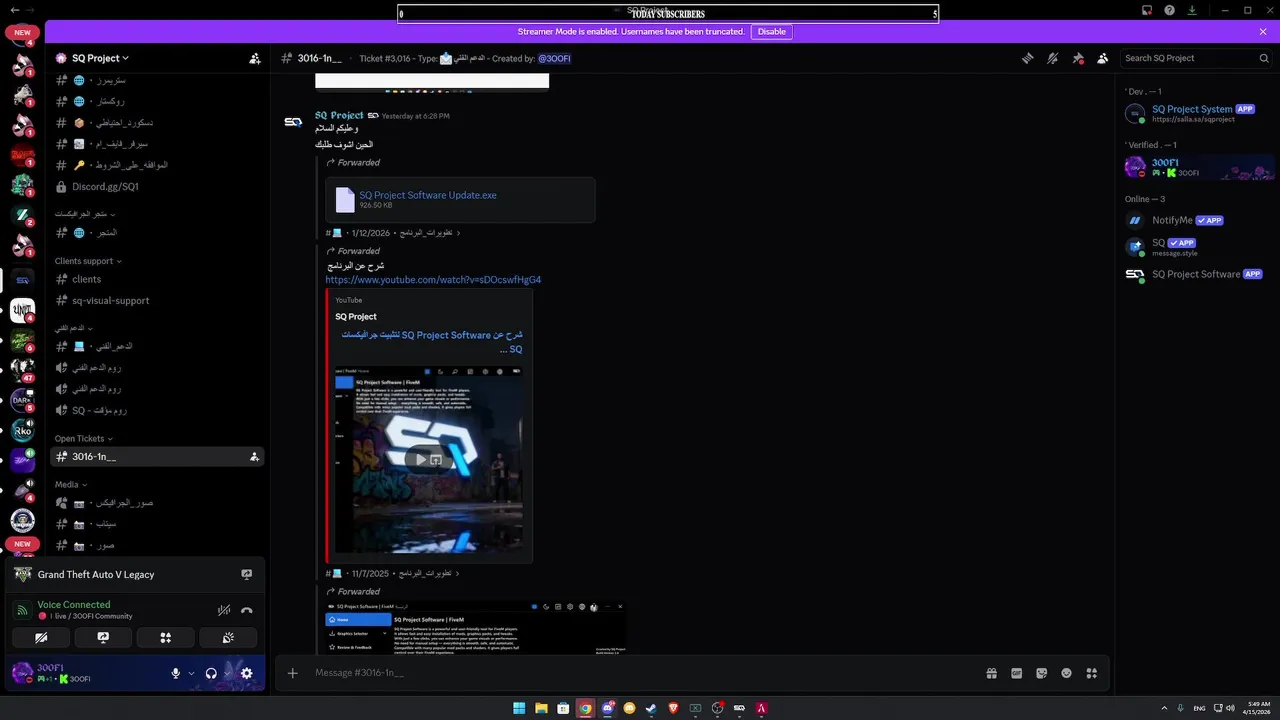Toggle notification settings bell in channel header

(x=1052, y=58)
